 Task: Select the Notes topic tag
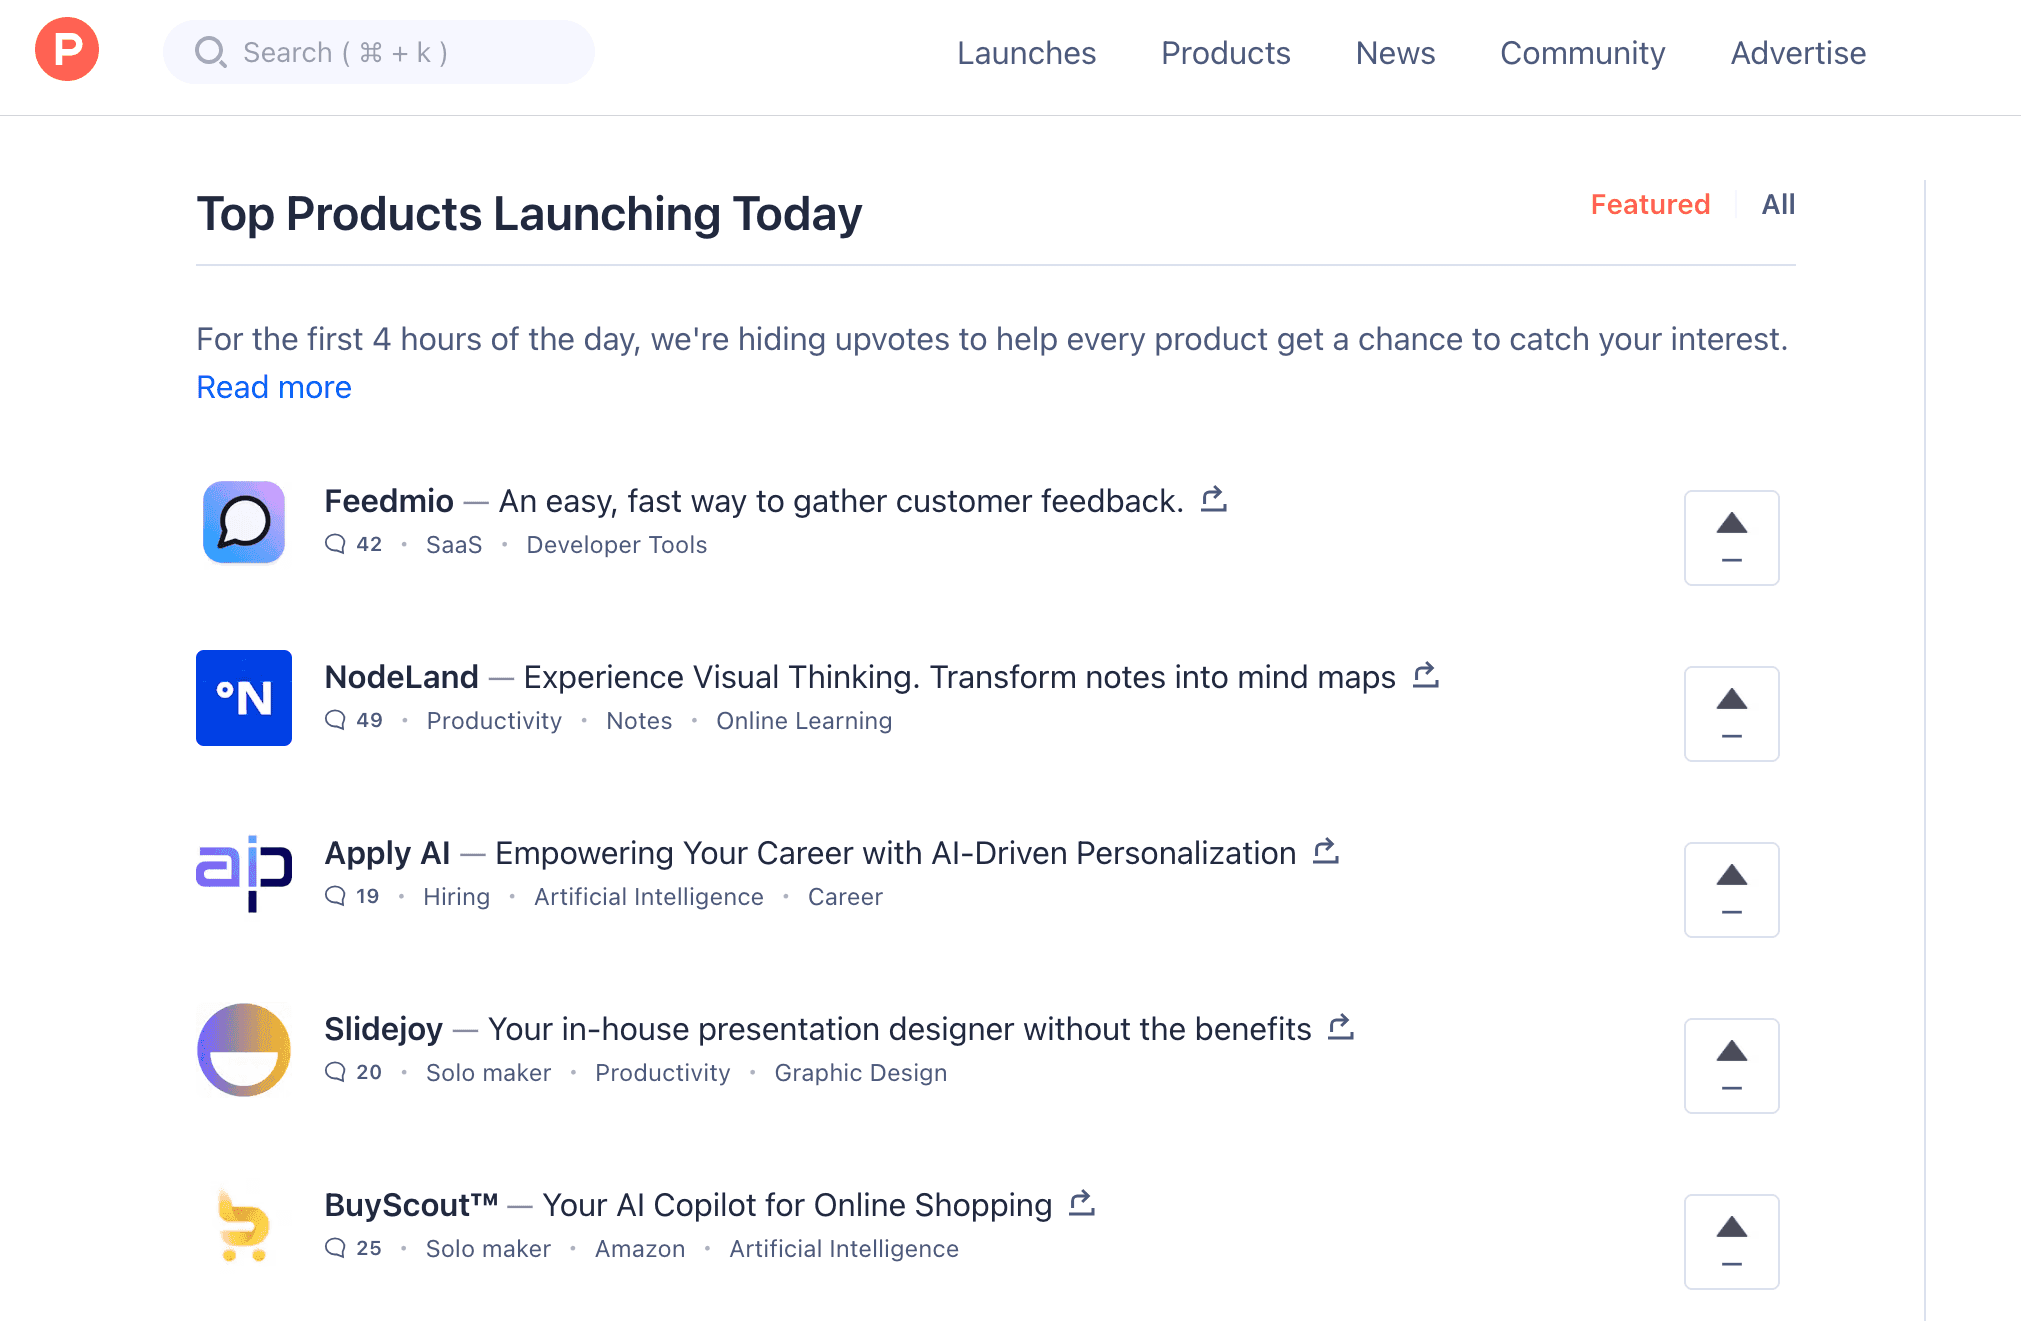click(x=639, y=721)
